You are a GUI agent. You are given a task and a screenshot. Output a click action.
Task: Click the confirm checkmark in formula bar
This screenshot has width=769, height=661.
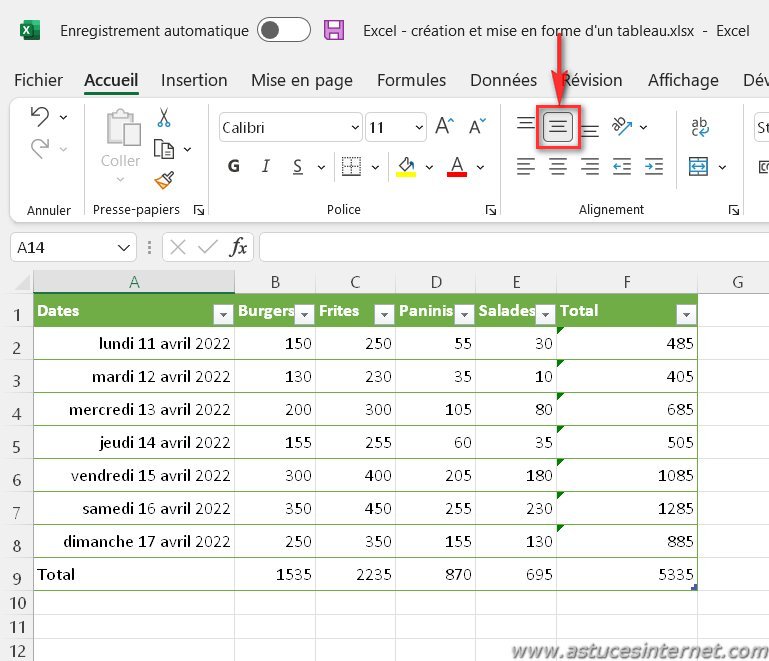(208, 247)
